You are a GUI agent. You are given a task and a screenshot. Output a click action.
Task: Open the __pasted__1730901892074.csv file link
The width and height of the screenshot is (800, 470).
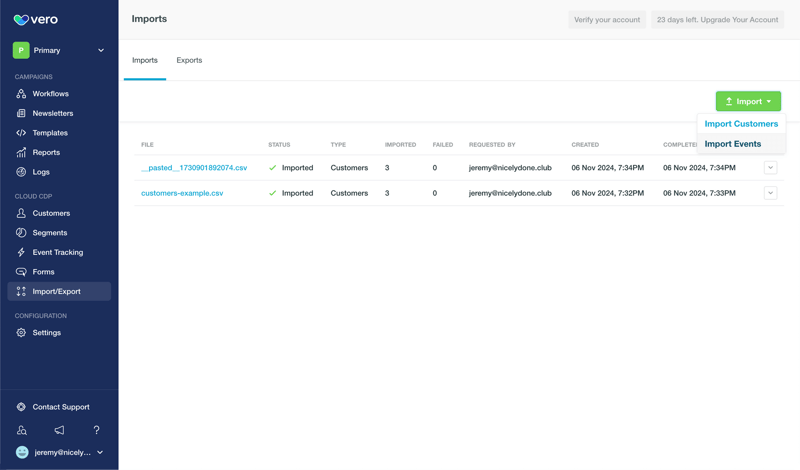click(x=194, y=168)
